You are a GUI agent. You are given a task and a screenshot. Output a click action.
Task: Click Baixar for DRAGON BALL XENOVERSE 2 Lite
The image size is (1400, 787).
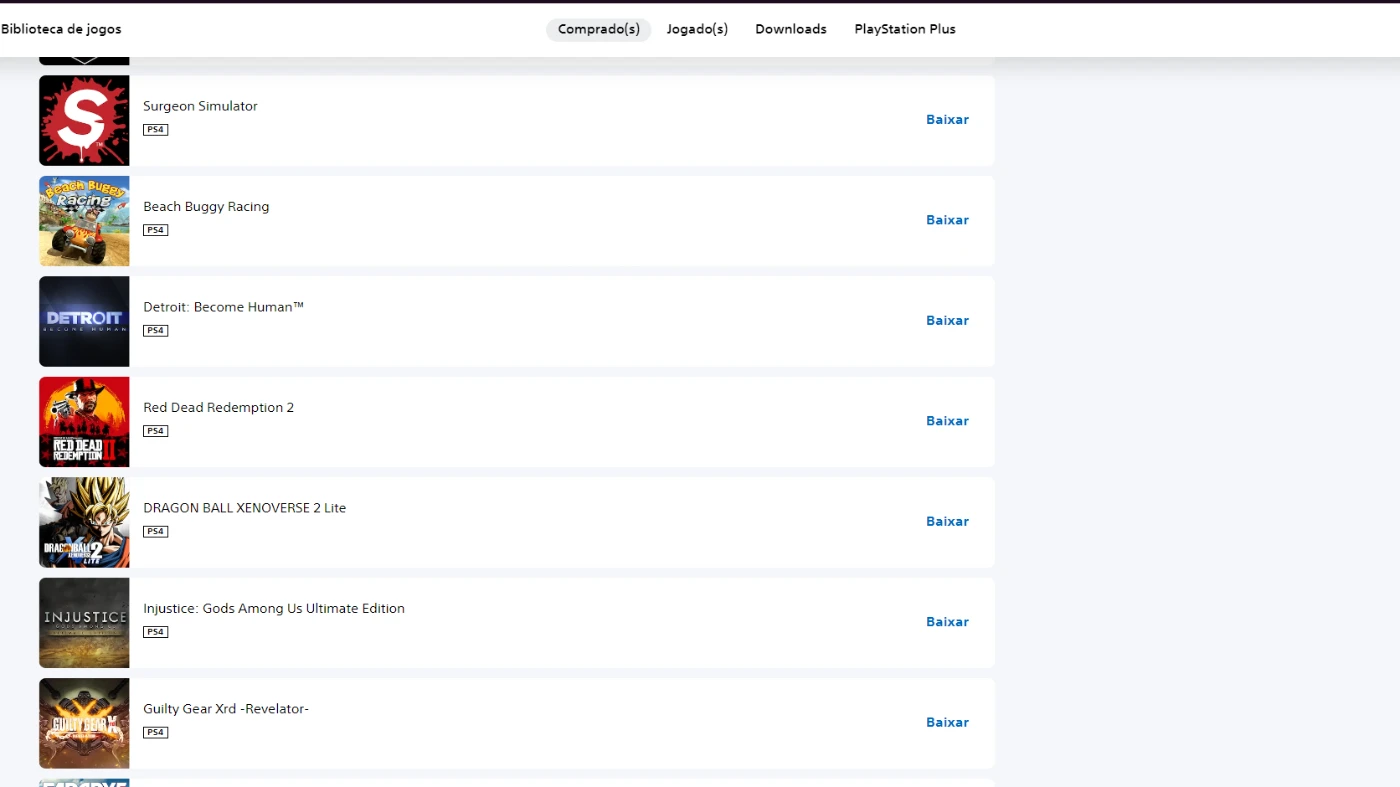click(947, 522)
